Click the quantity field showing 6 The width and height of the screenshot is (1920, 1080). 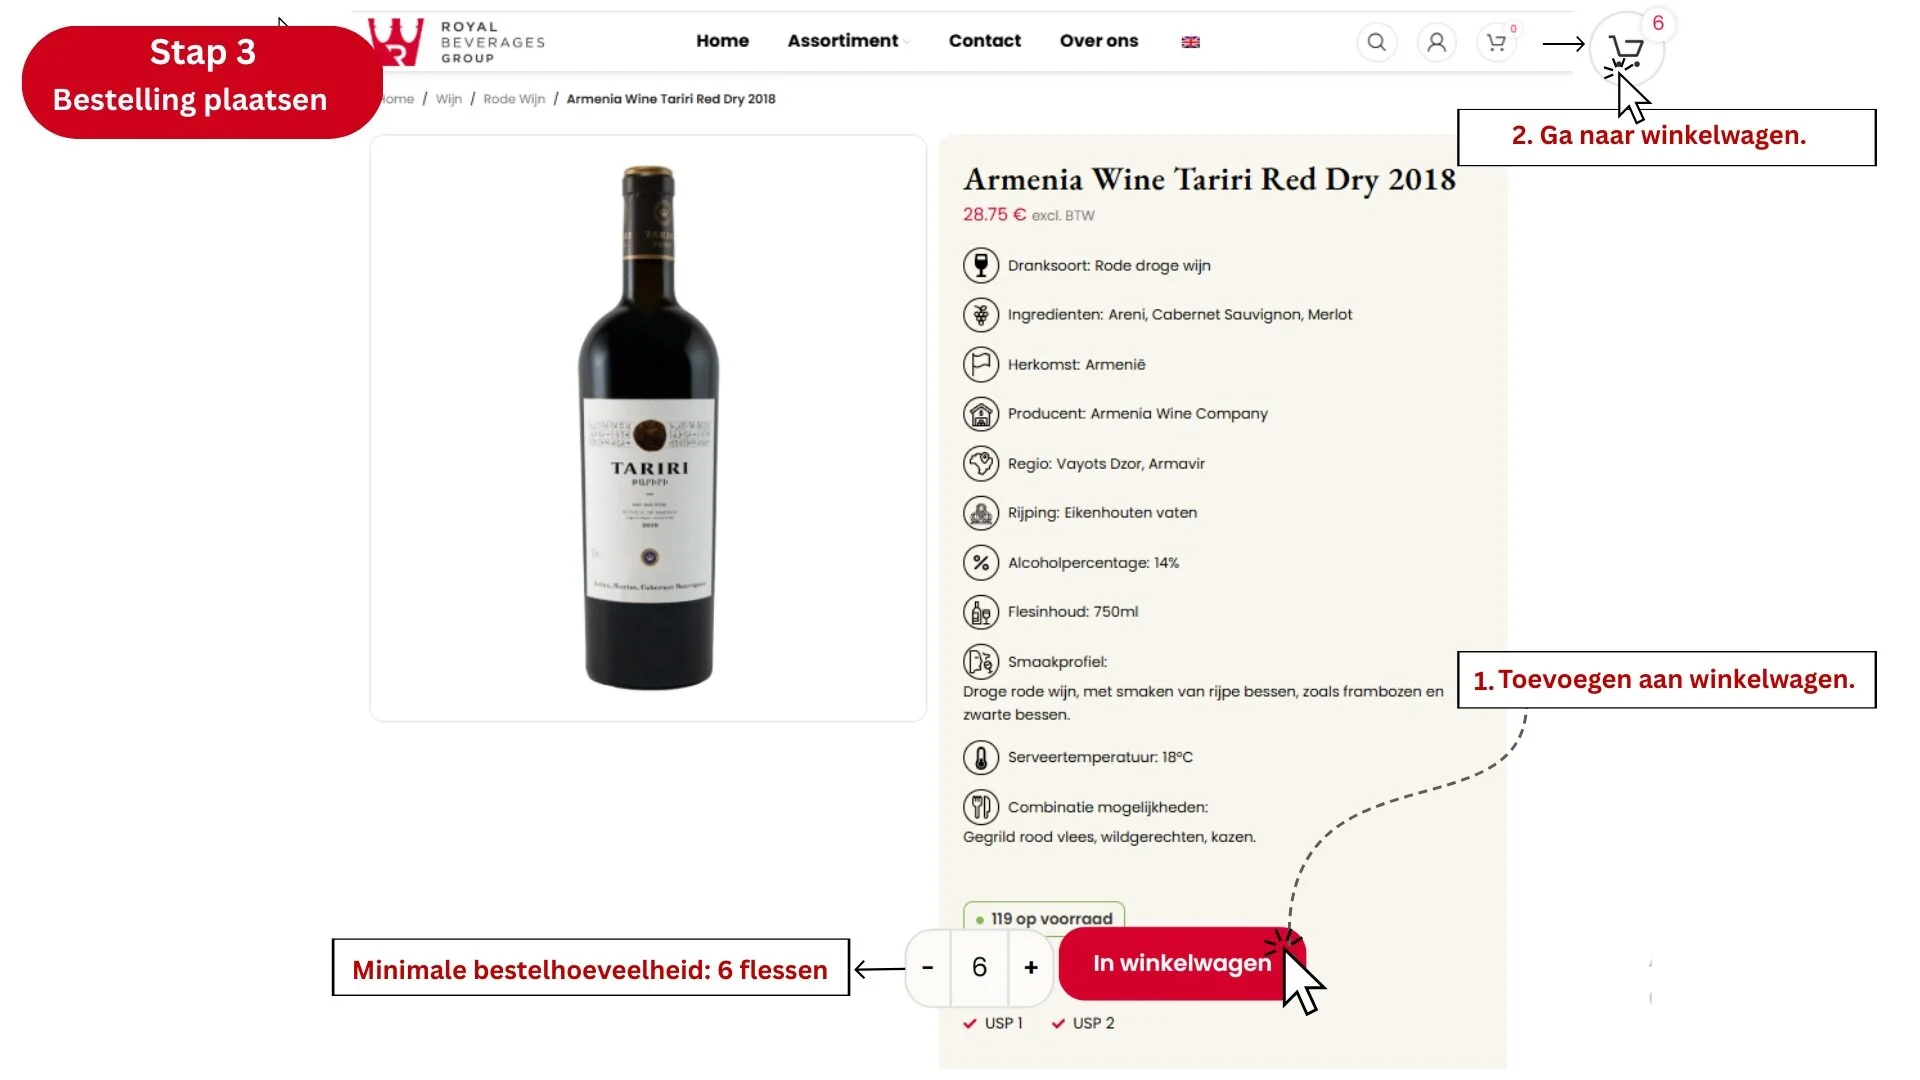tap(979, 967)
